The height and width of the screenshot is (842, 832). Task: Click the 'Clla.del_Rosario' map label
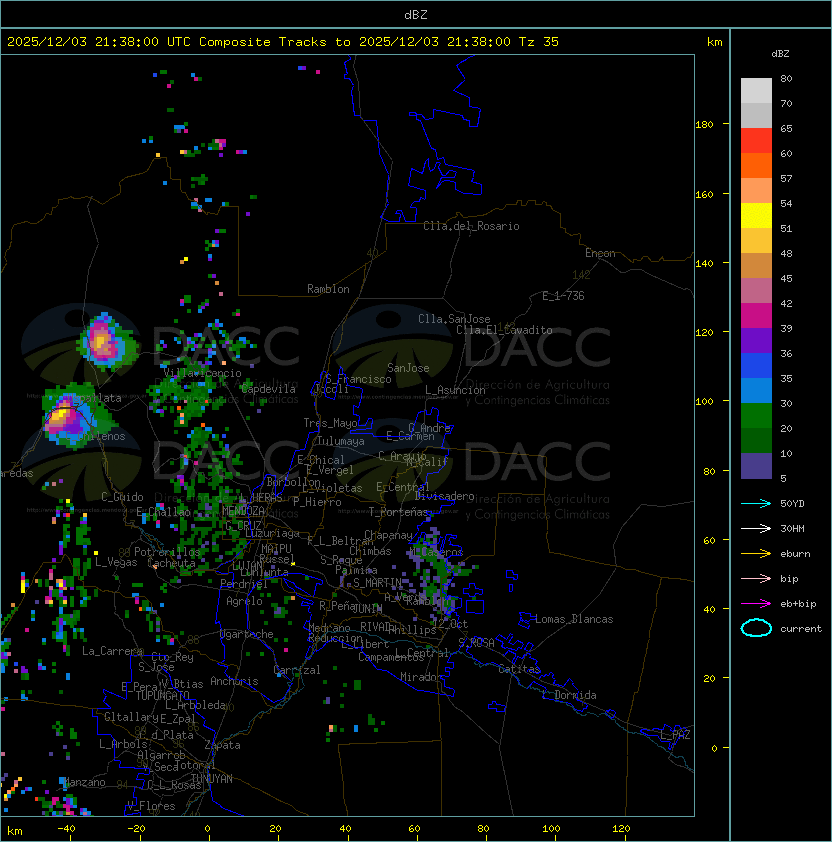(471, 226)
